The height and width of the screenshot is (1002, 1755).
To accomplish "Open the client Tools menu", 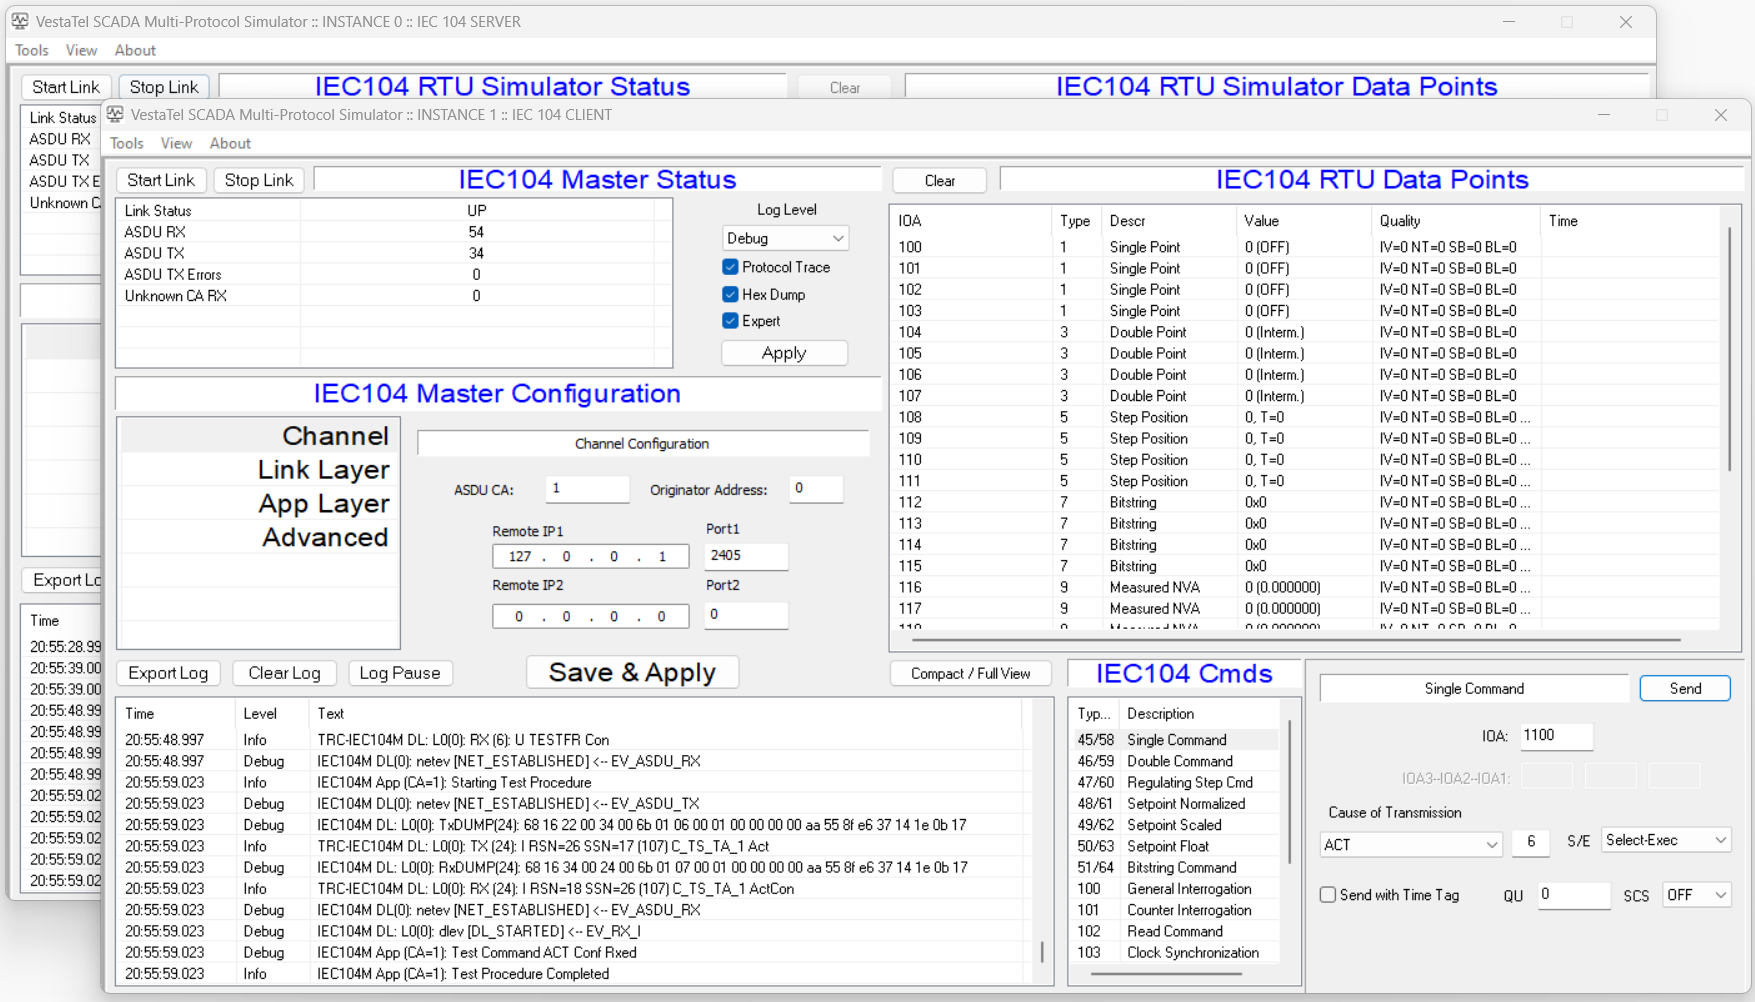I will 127,143.
